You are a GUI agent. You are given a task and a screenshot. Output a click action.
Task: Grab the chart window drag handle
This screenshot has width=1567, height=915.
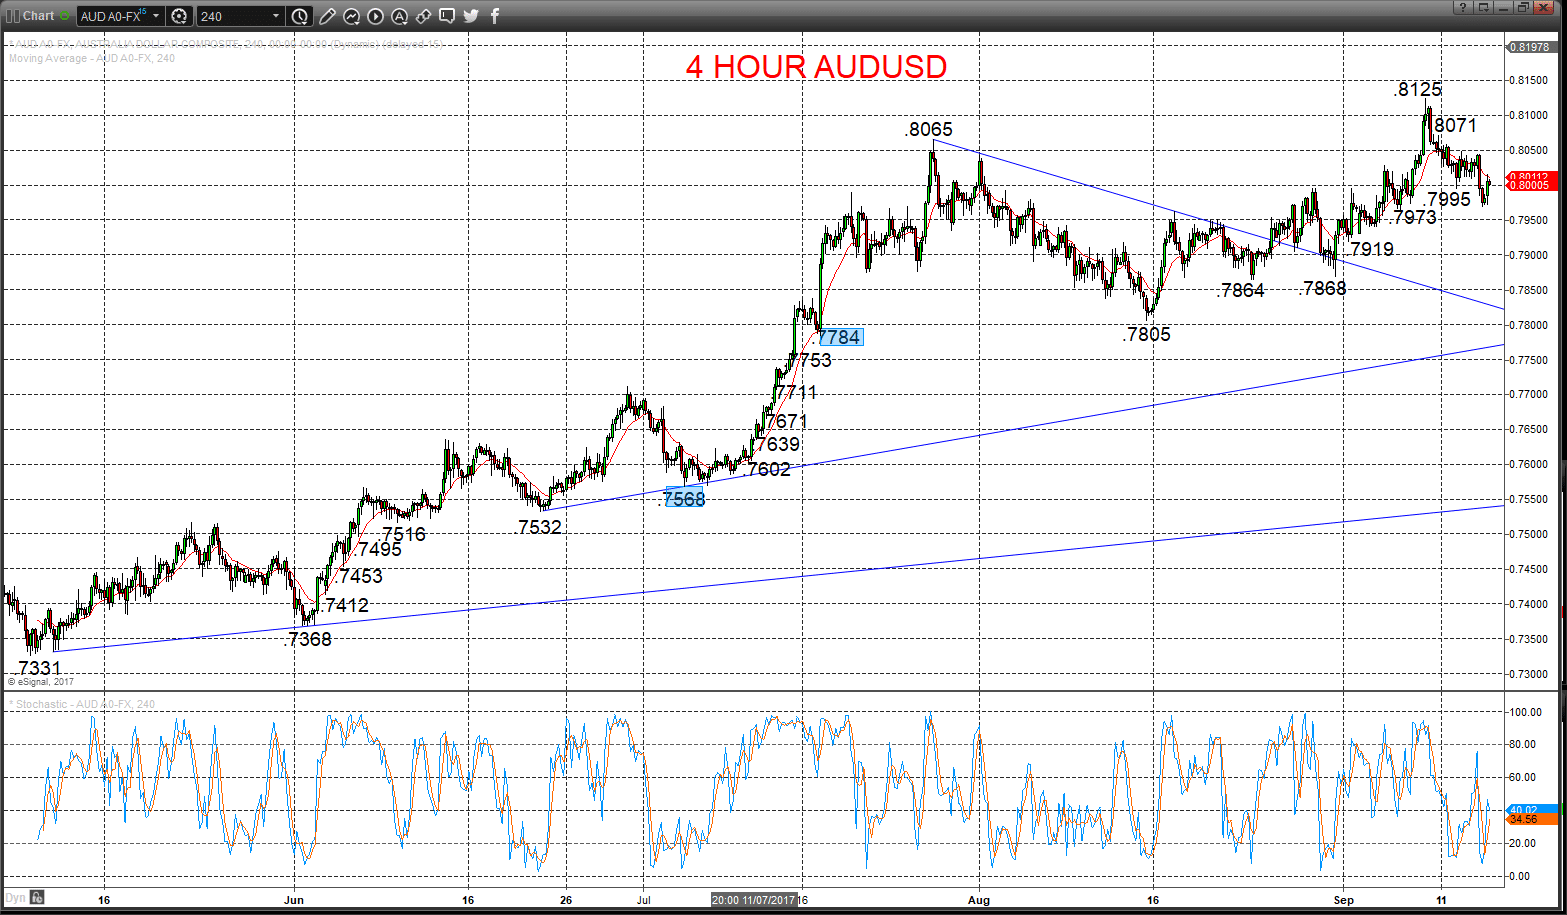[x=13, y=16]
